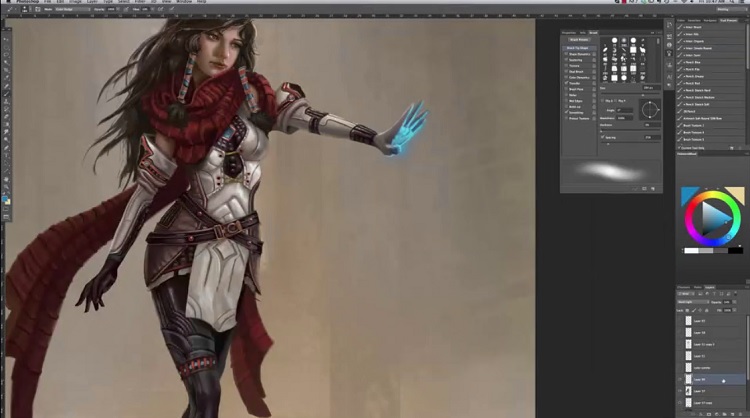
Task: Enable the Dual Brush checkbox
Action: pyautogui.click(x=566, y=71)
